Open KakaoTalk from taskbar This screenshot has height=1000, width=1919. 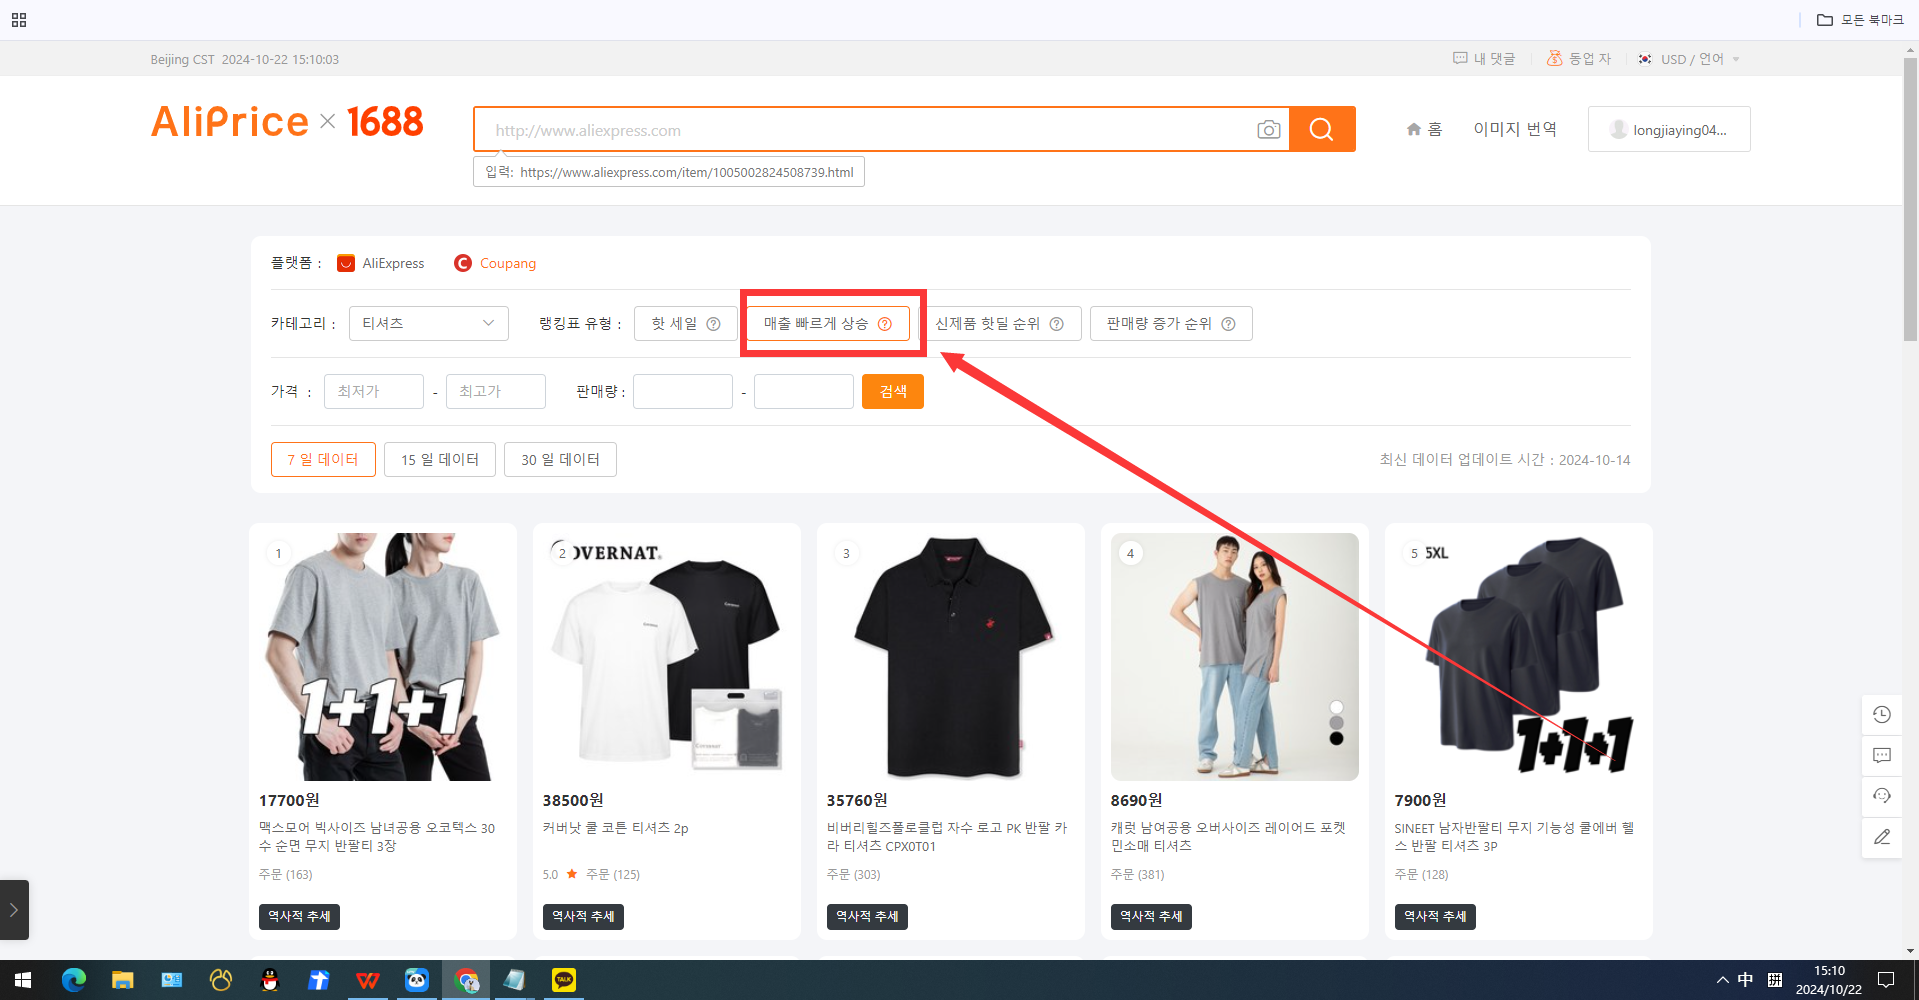pos(564,980)
